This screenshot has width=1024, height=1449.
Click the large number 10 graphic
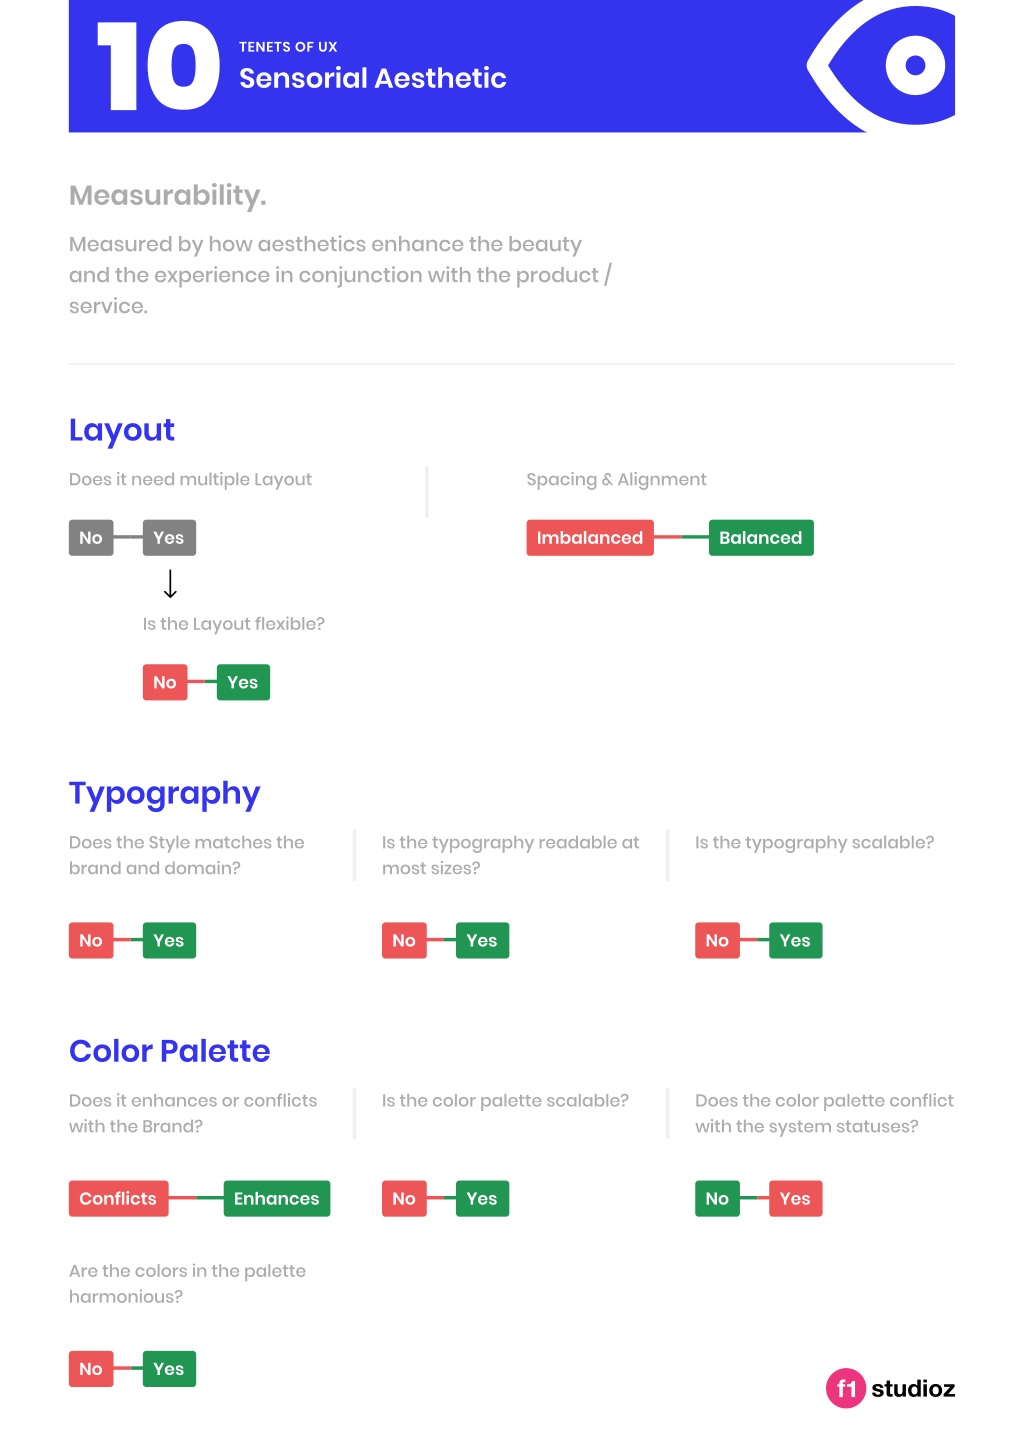(158, 66)
